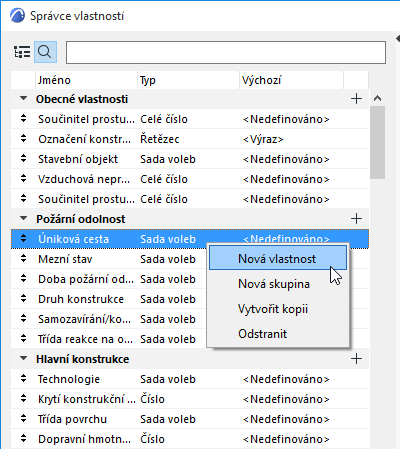Sort by the Typ column header
Image resolution: width=400 pixels, height=449 pixels.
click(188, 80)
